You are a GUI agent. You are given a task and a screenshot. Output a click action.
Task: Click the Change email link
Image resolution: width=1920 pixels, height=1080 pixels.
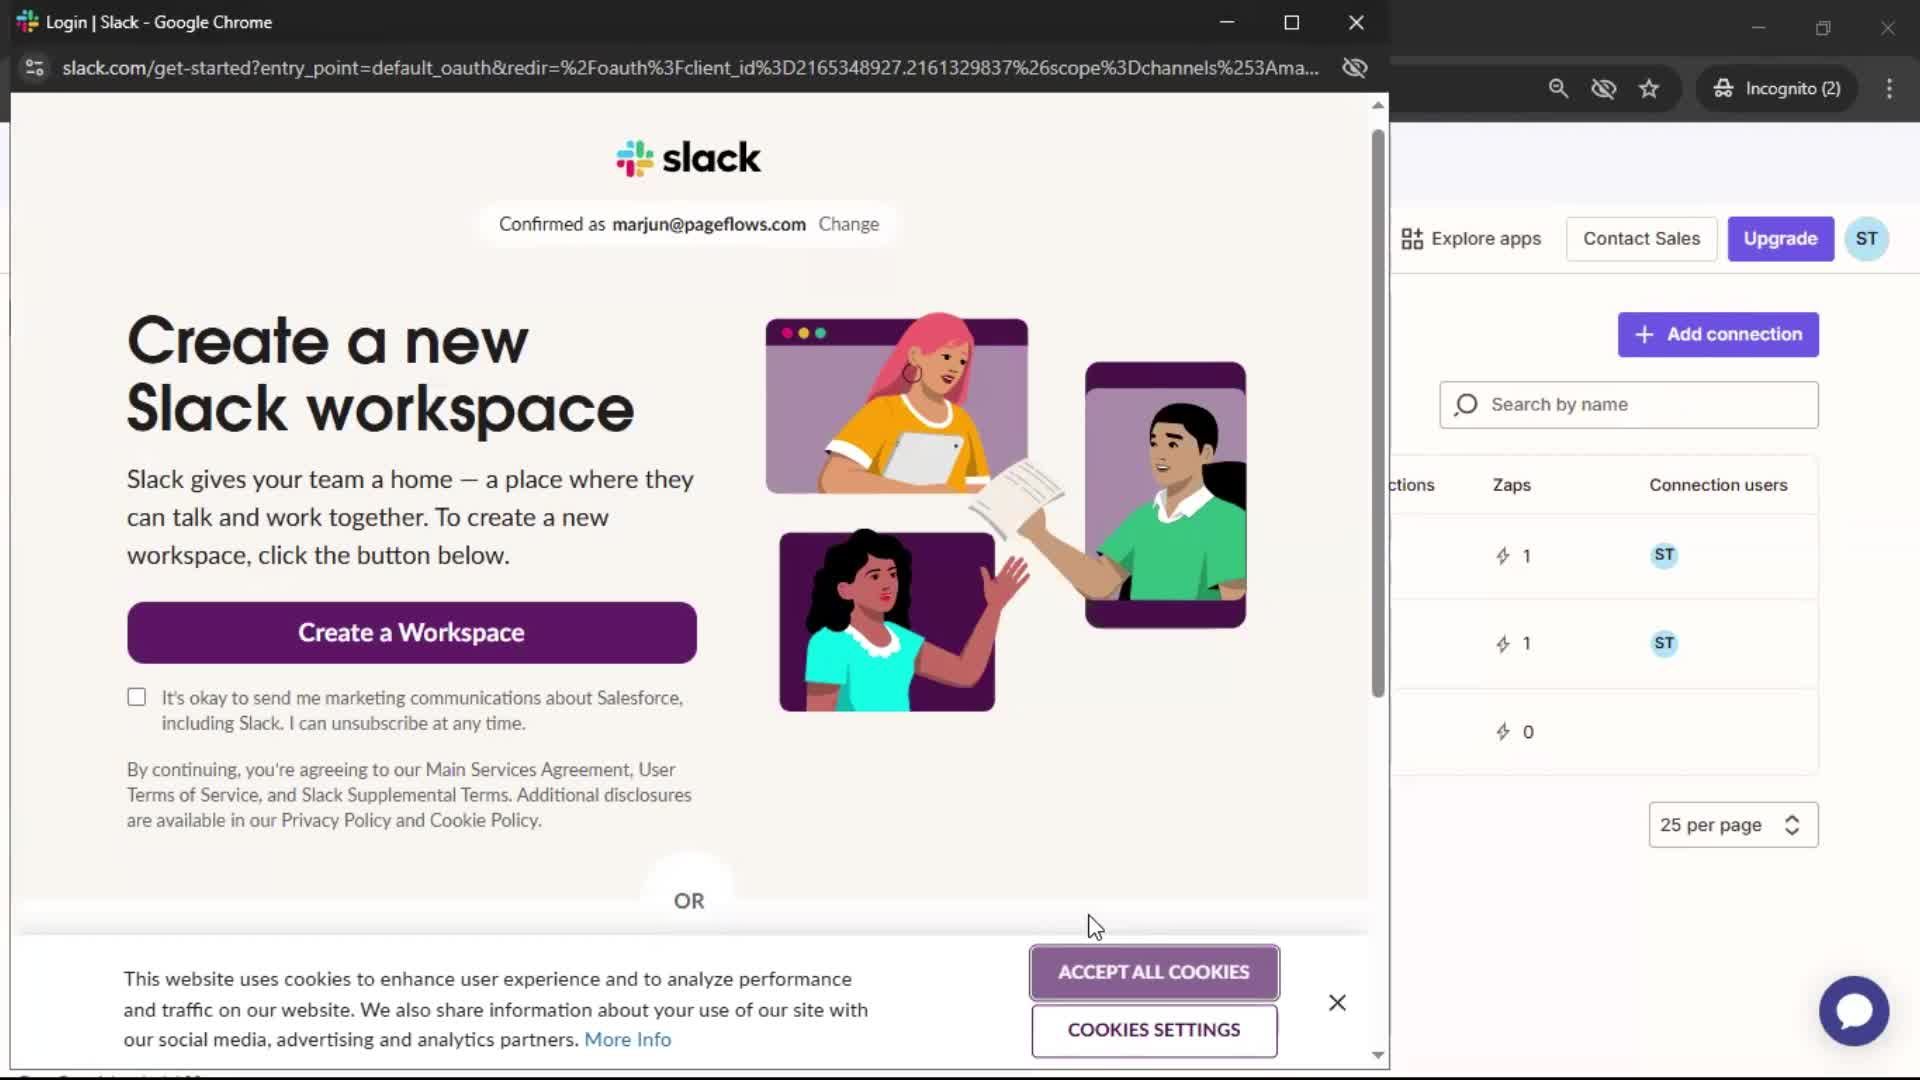848,225
